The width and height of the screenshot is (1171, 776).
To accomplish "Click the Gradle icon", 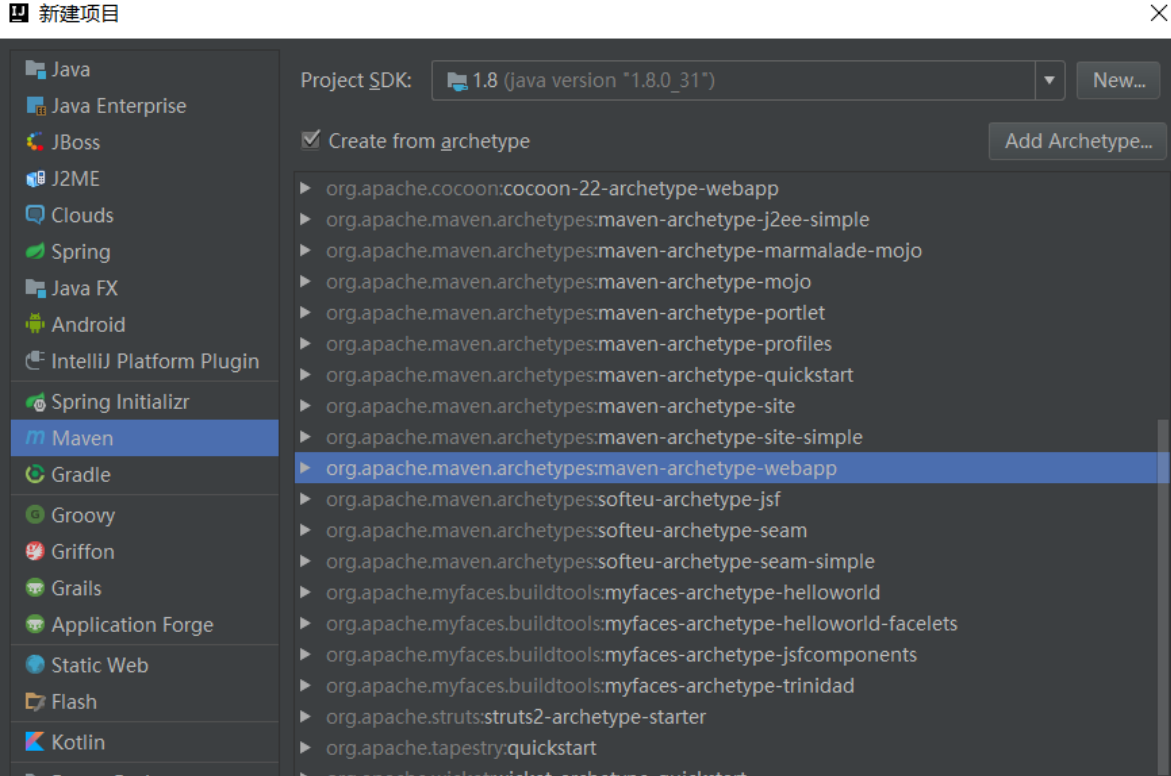I will coord(35,474).
